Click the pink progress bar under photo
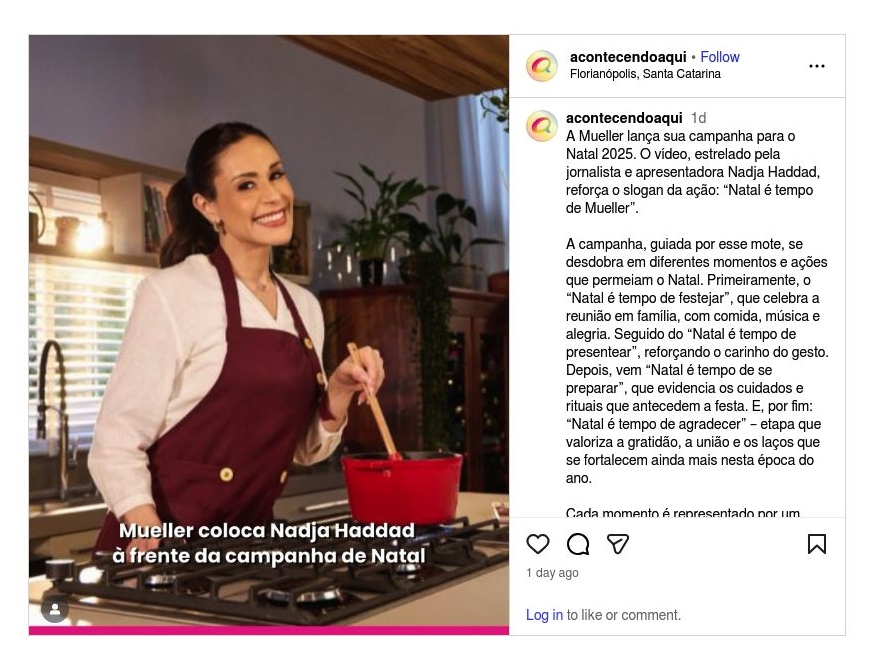This screenshot has height=670, width=872. coord(269,631)
